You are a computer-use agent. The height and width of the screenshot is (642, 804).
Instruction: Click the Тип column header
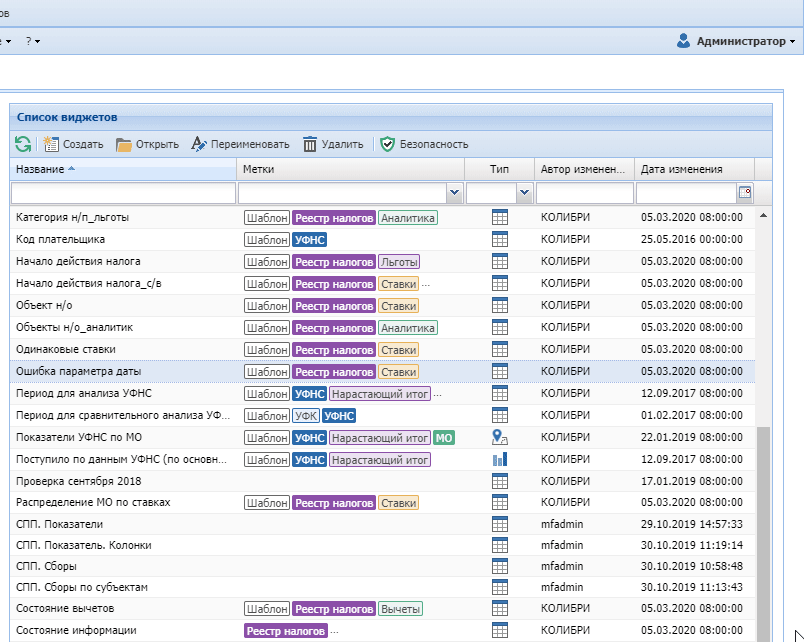pyautogui.click(x=499, y=169)
